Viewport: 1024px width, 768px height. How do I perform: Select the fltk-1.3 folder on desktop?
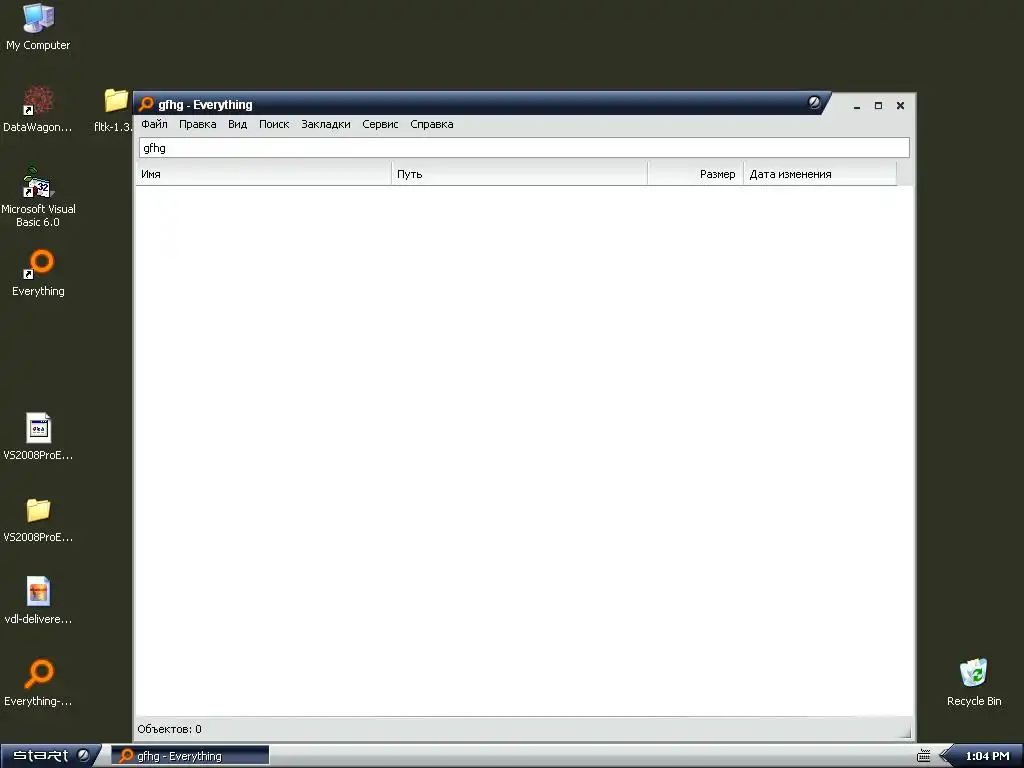pos(114,108)
